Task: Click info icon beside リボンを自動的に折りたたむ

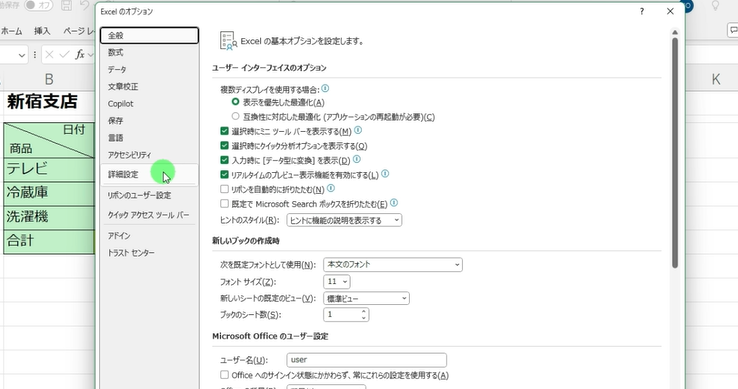Action: [331, 188]
